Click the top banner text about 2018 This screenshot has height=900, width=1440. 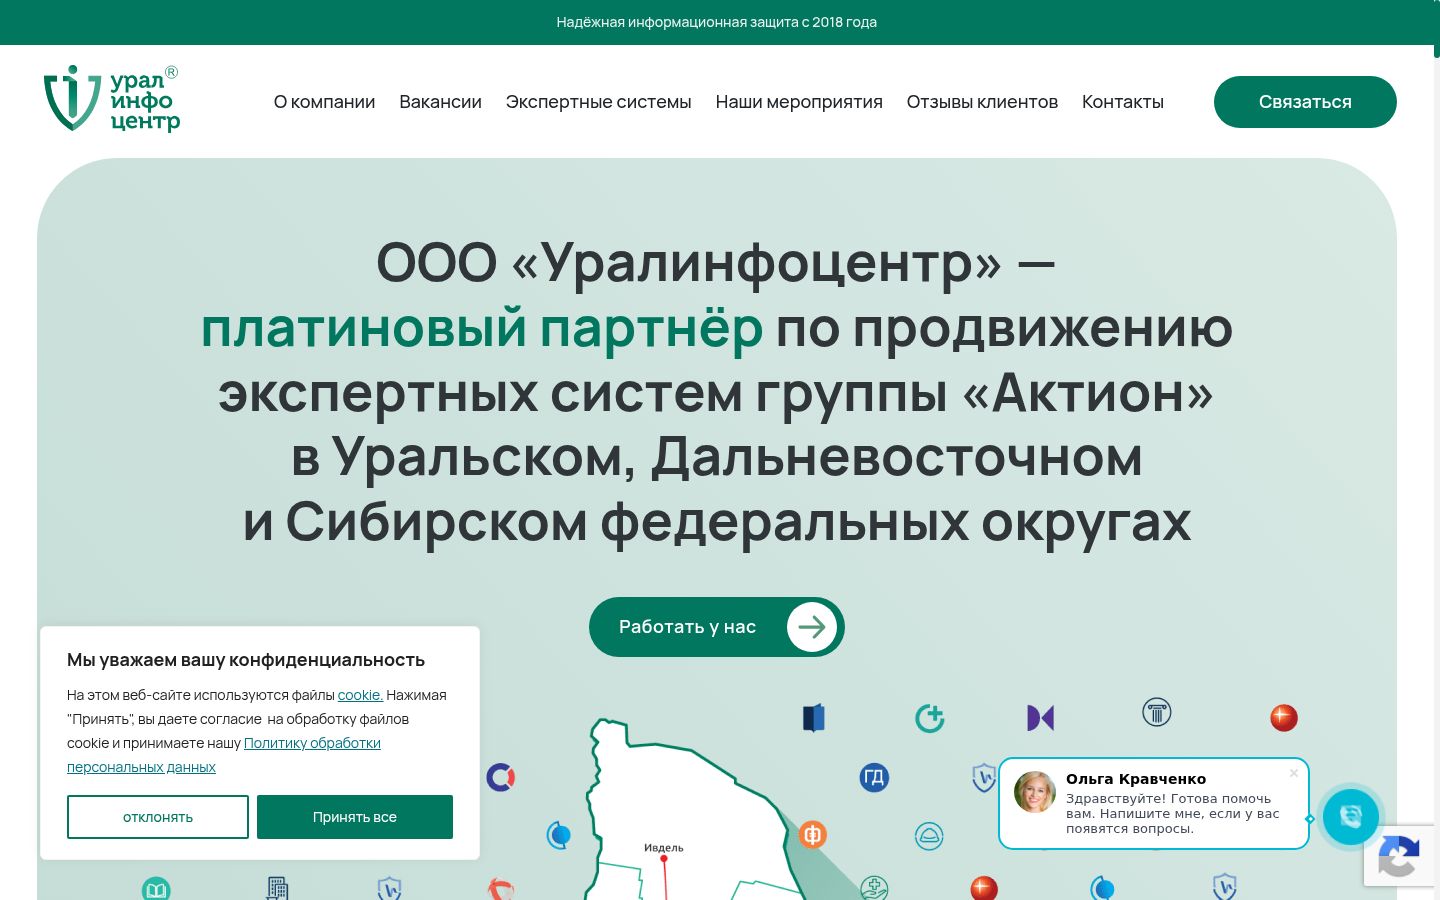click(717, 22)
